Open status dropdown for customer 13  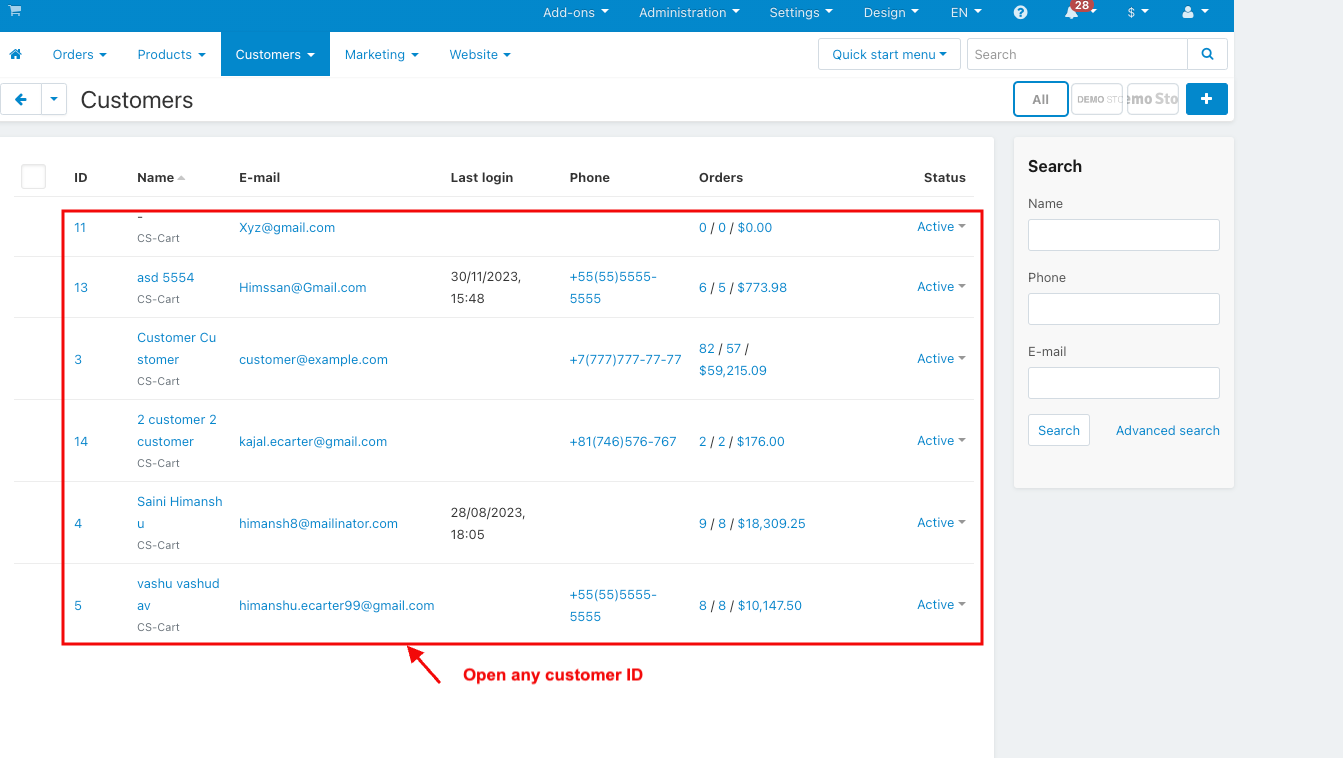pyautogui.click(x=941, y=287)
